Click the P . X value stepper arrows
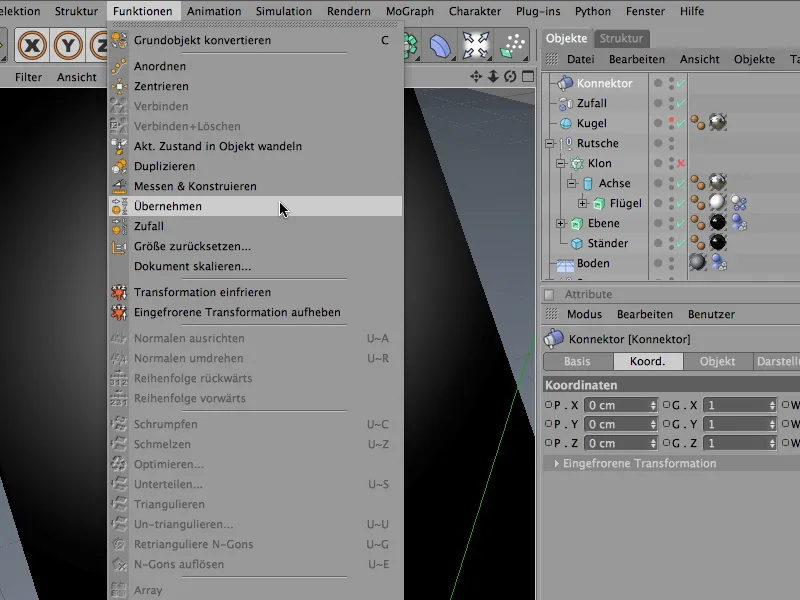The width and height of the screenshot is (800, 600). coord(653,405)
